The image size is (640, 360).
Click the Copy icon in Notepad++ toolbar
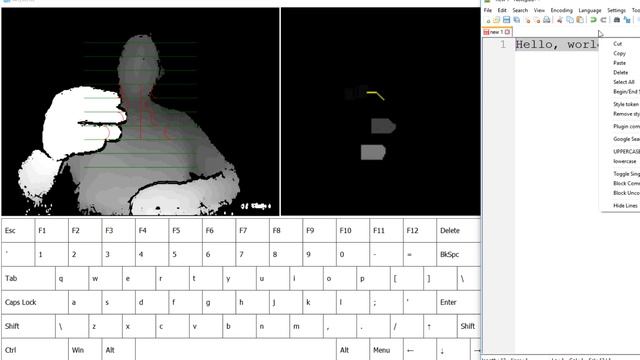pyautogui.click(x=570, y=20)
